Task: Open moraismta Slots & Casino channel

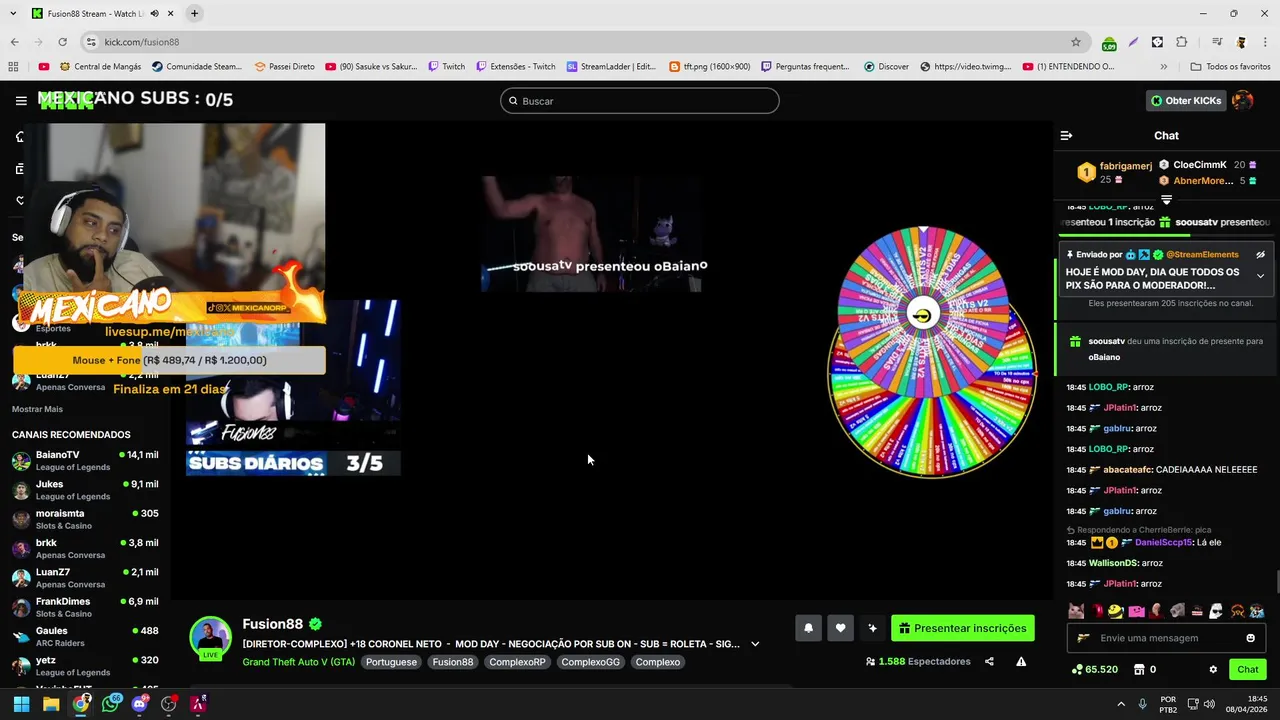Action: pyautogui.click(x=85, y=519)
